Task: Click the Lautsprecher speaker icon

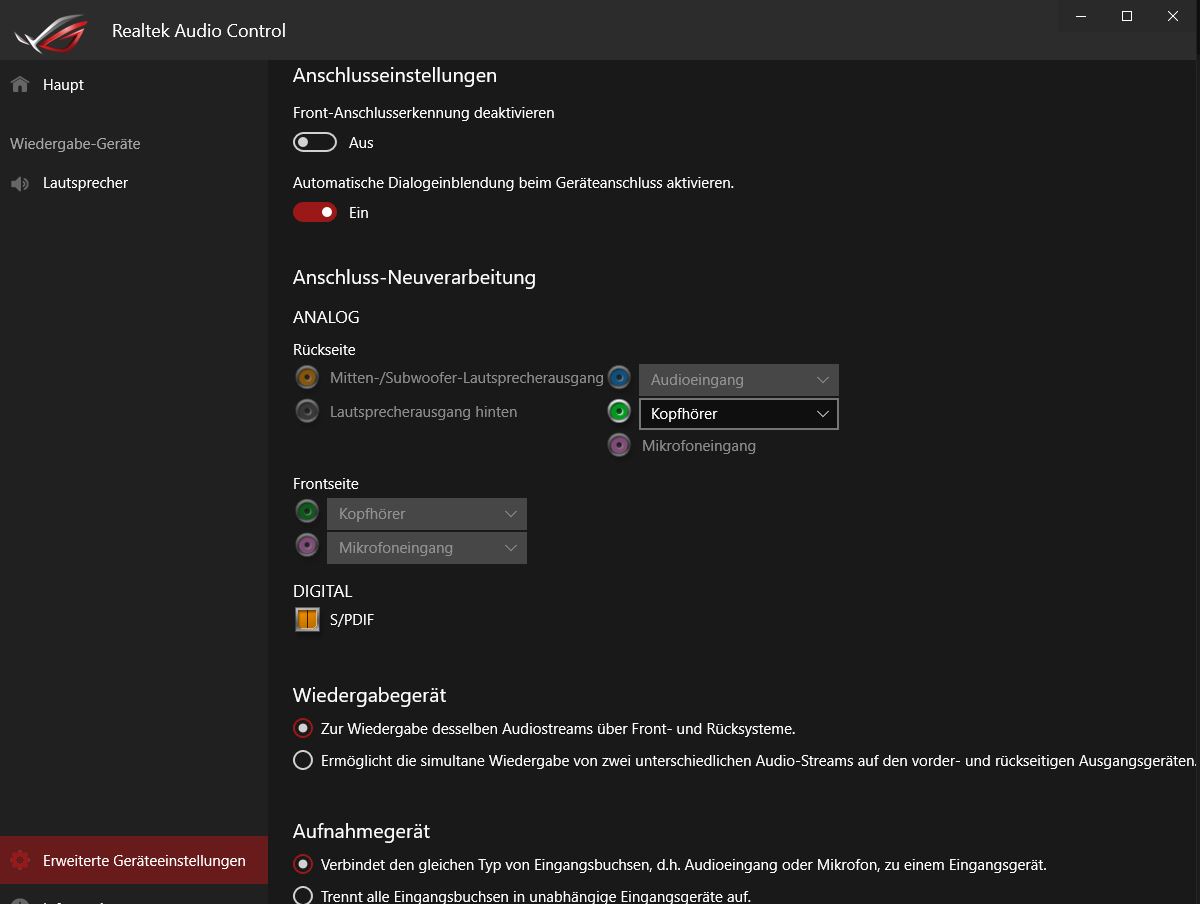Action: pos(20,184)
